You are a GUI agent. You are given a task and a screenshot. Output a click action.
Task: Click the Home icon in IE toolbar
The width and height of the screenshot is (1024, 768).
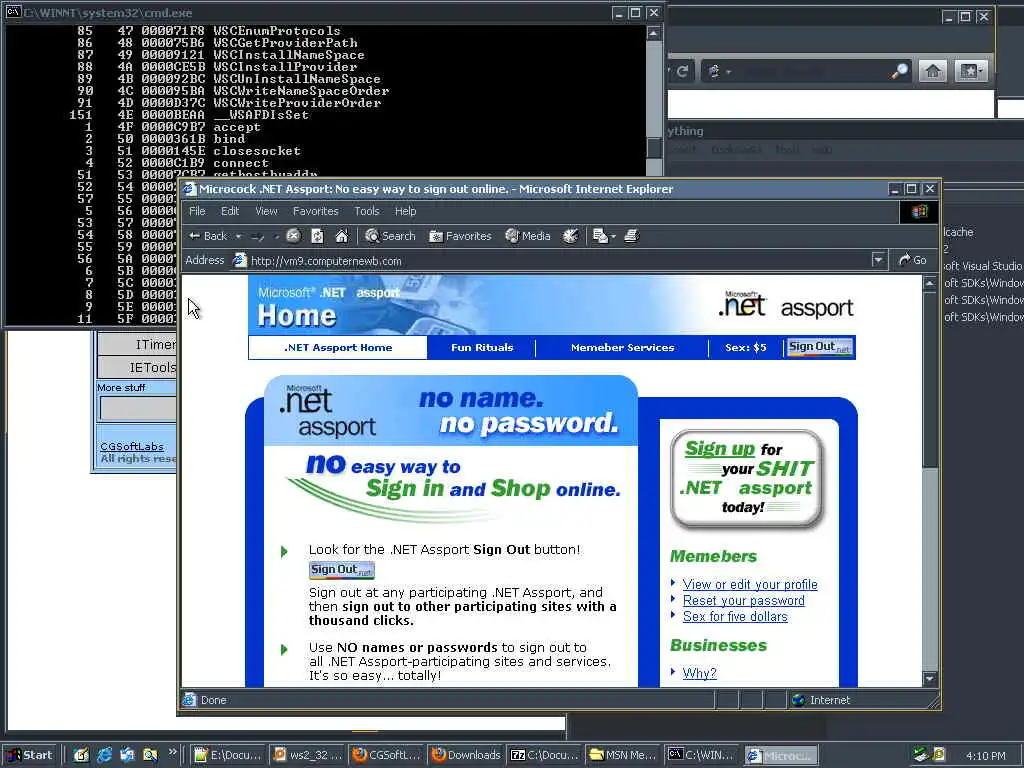coord(342,236)
